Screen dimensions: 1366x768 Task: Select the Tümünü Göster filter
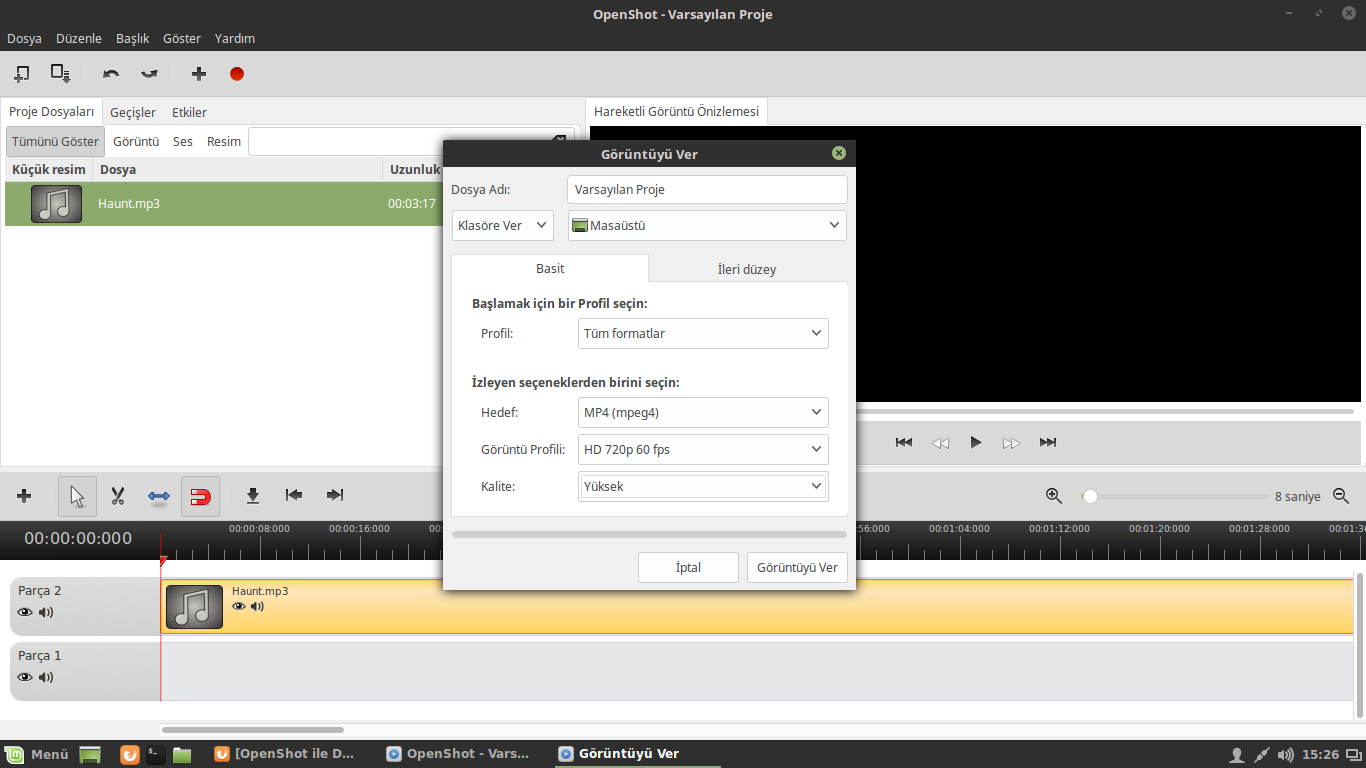[55, 141]
